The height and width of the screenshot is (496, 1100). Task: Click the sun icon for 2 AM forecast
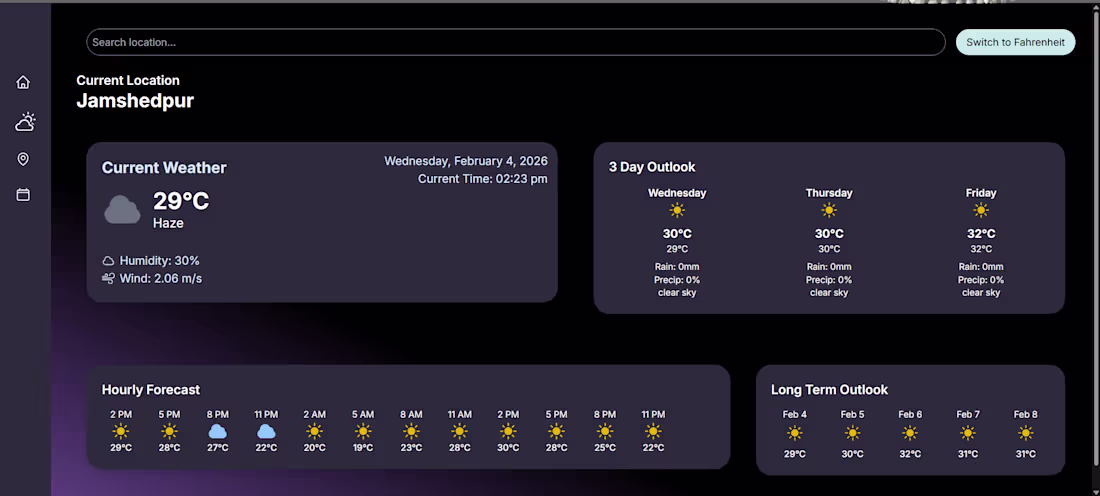[x=314, y=431]
